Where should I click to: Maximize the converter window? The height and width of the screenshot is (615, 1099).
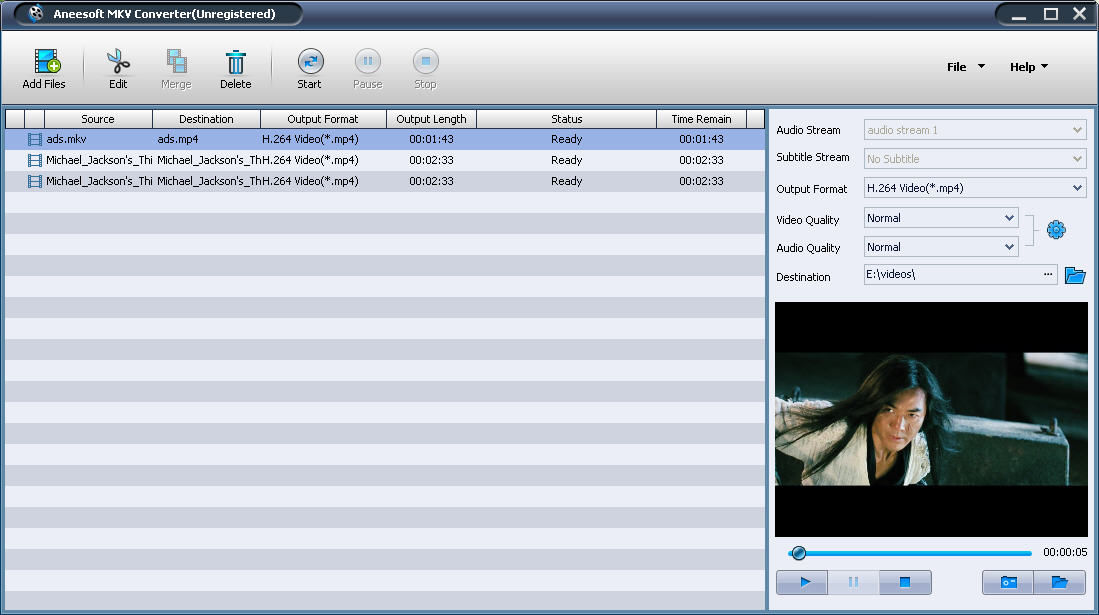(x=1051, y=14)
